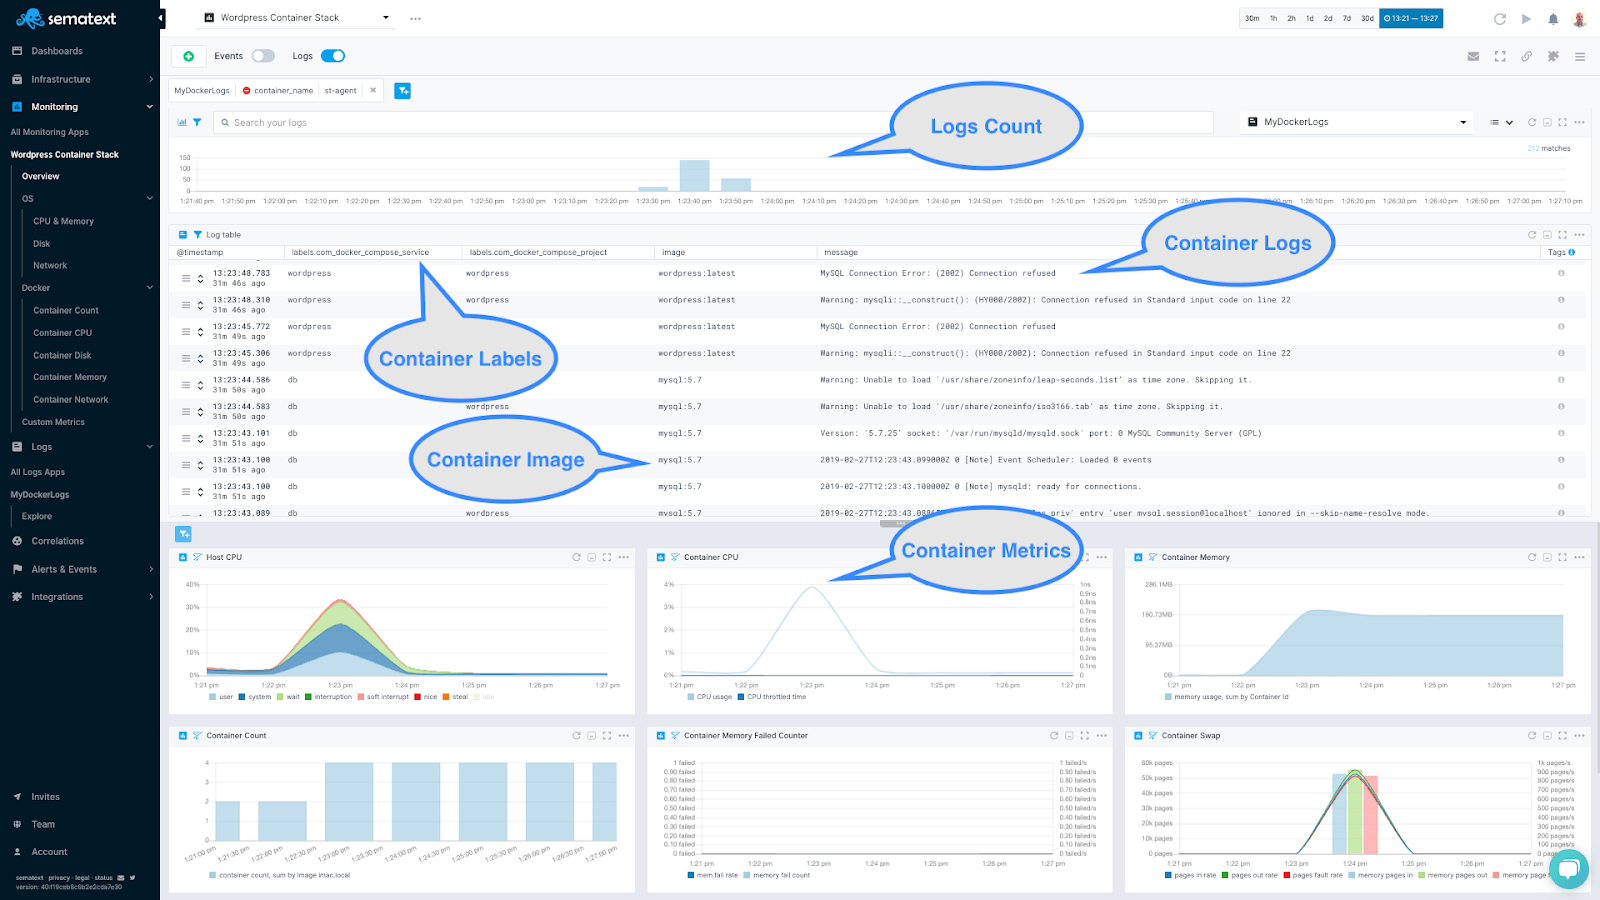Toggle 'memory fail count' legend entry
Viewport: 1600px width, 900px height.
point(777,875)
